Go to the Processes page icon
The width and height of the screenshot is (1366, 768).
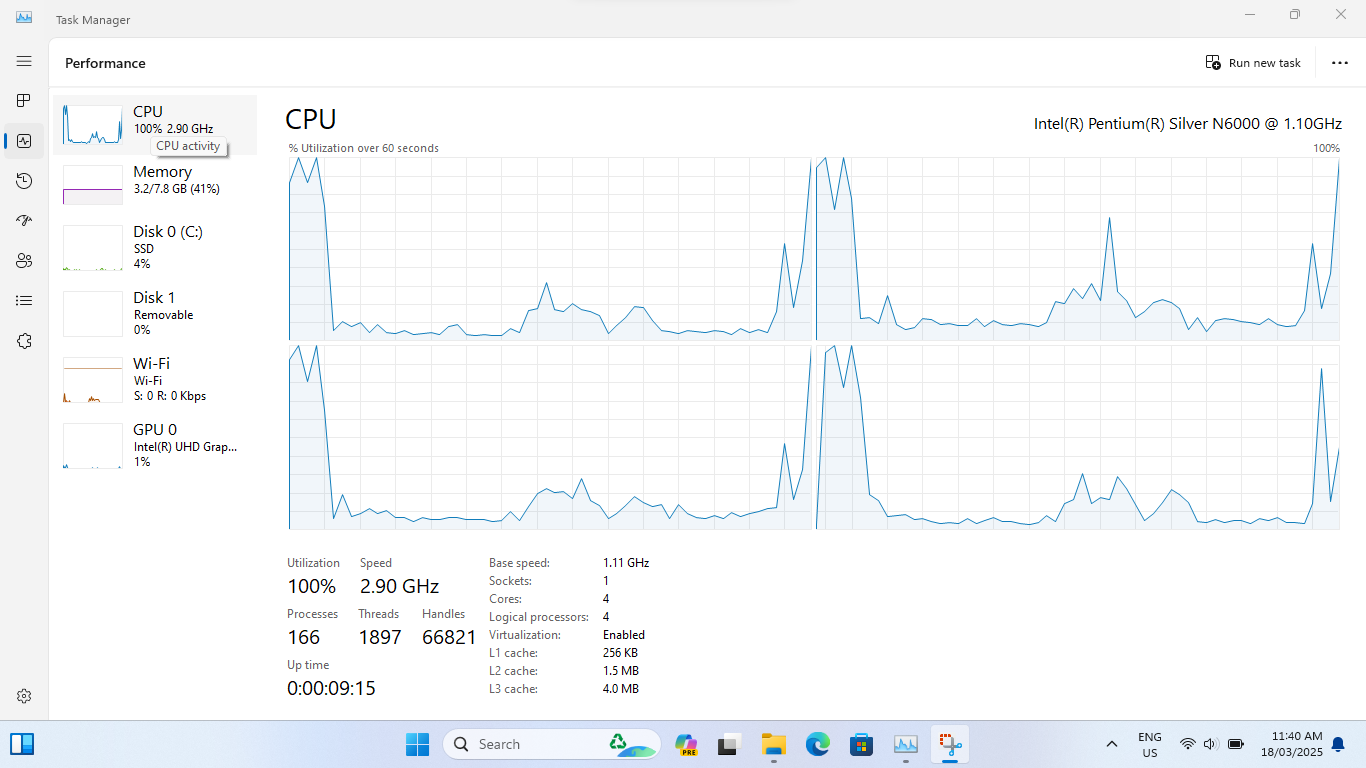click(x=24, y=101)
